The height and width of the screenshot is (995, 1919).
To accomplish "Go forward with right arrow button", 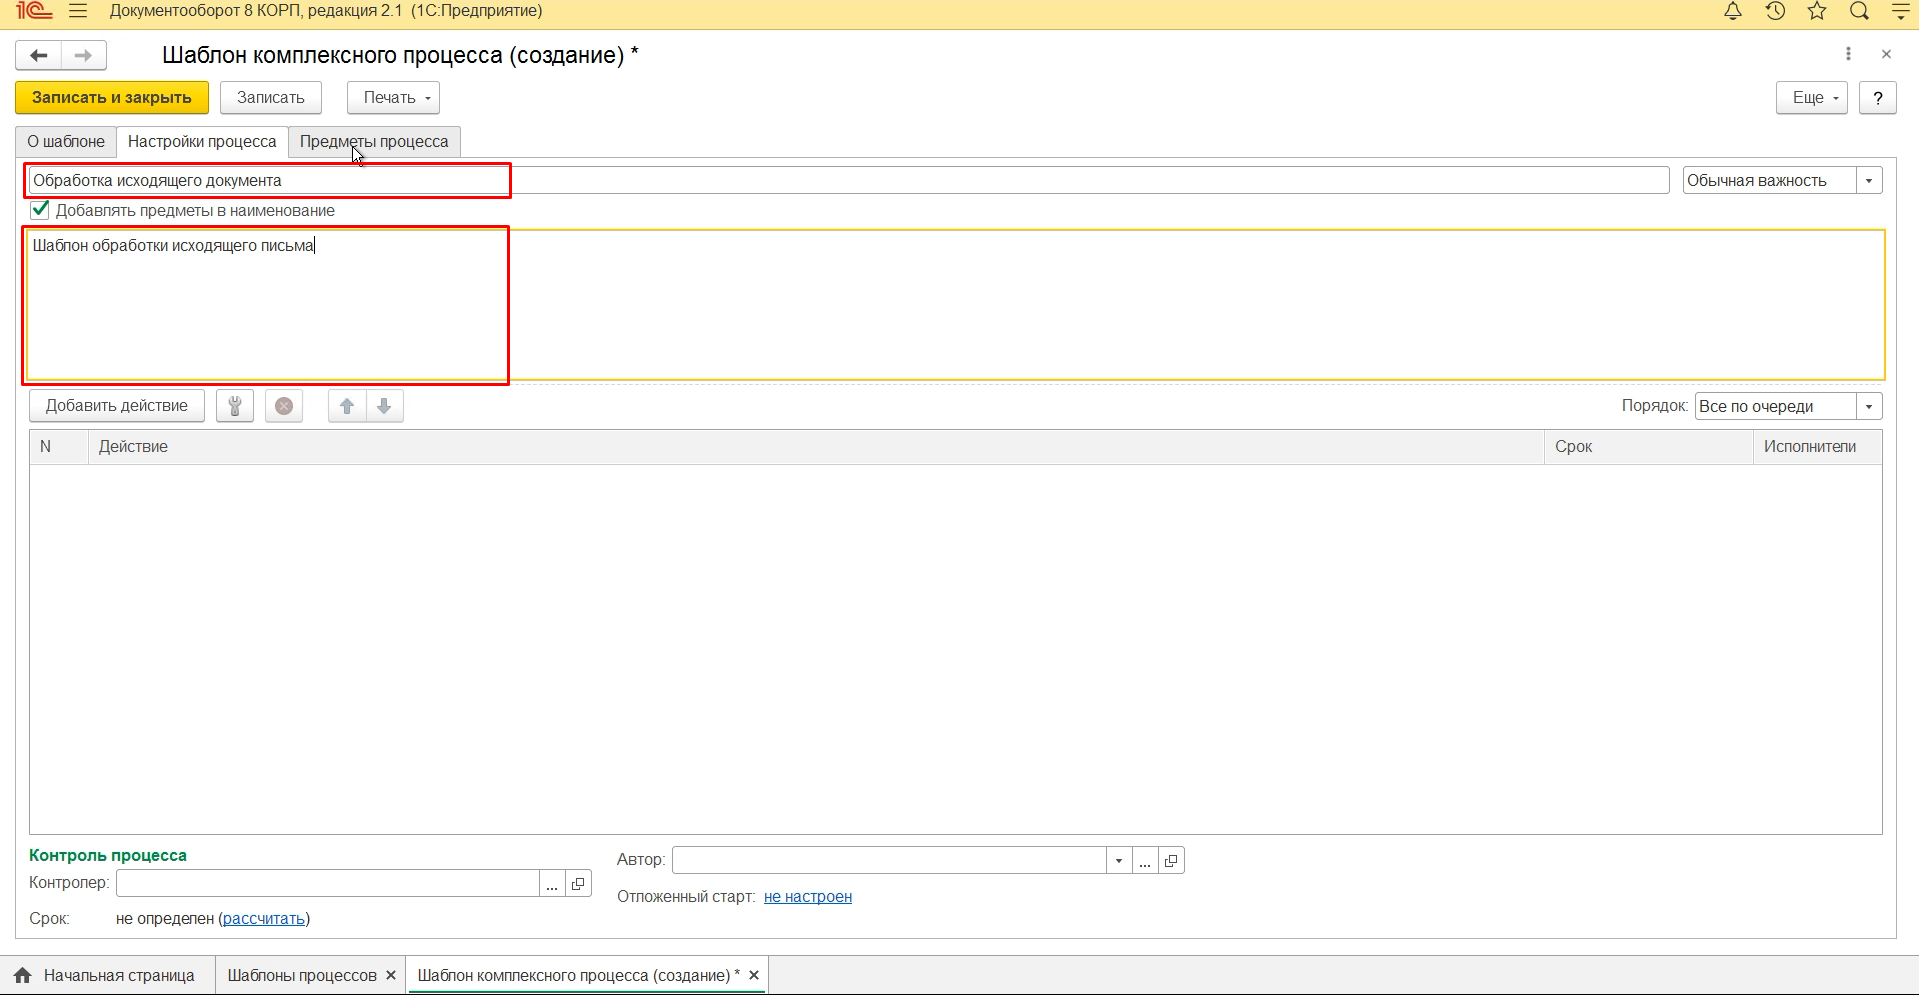I will coord(84,55).
